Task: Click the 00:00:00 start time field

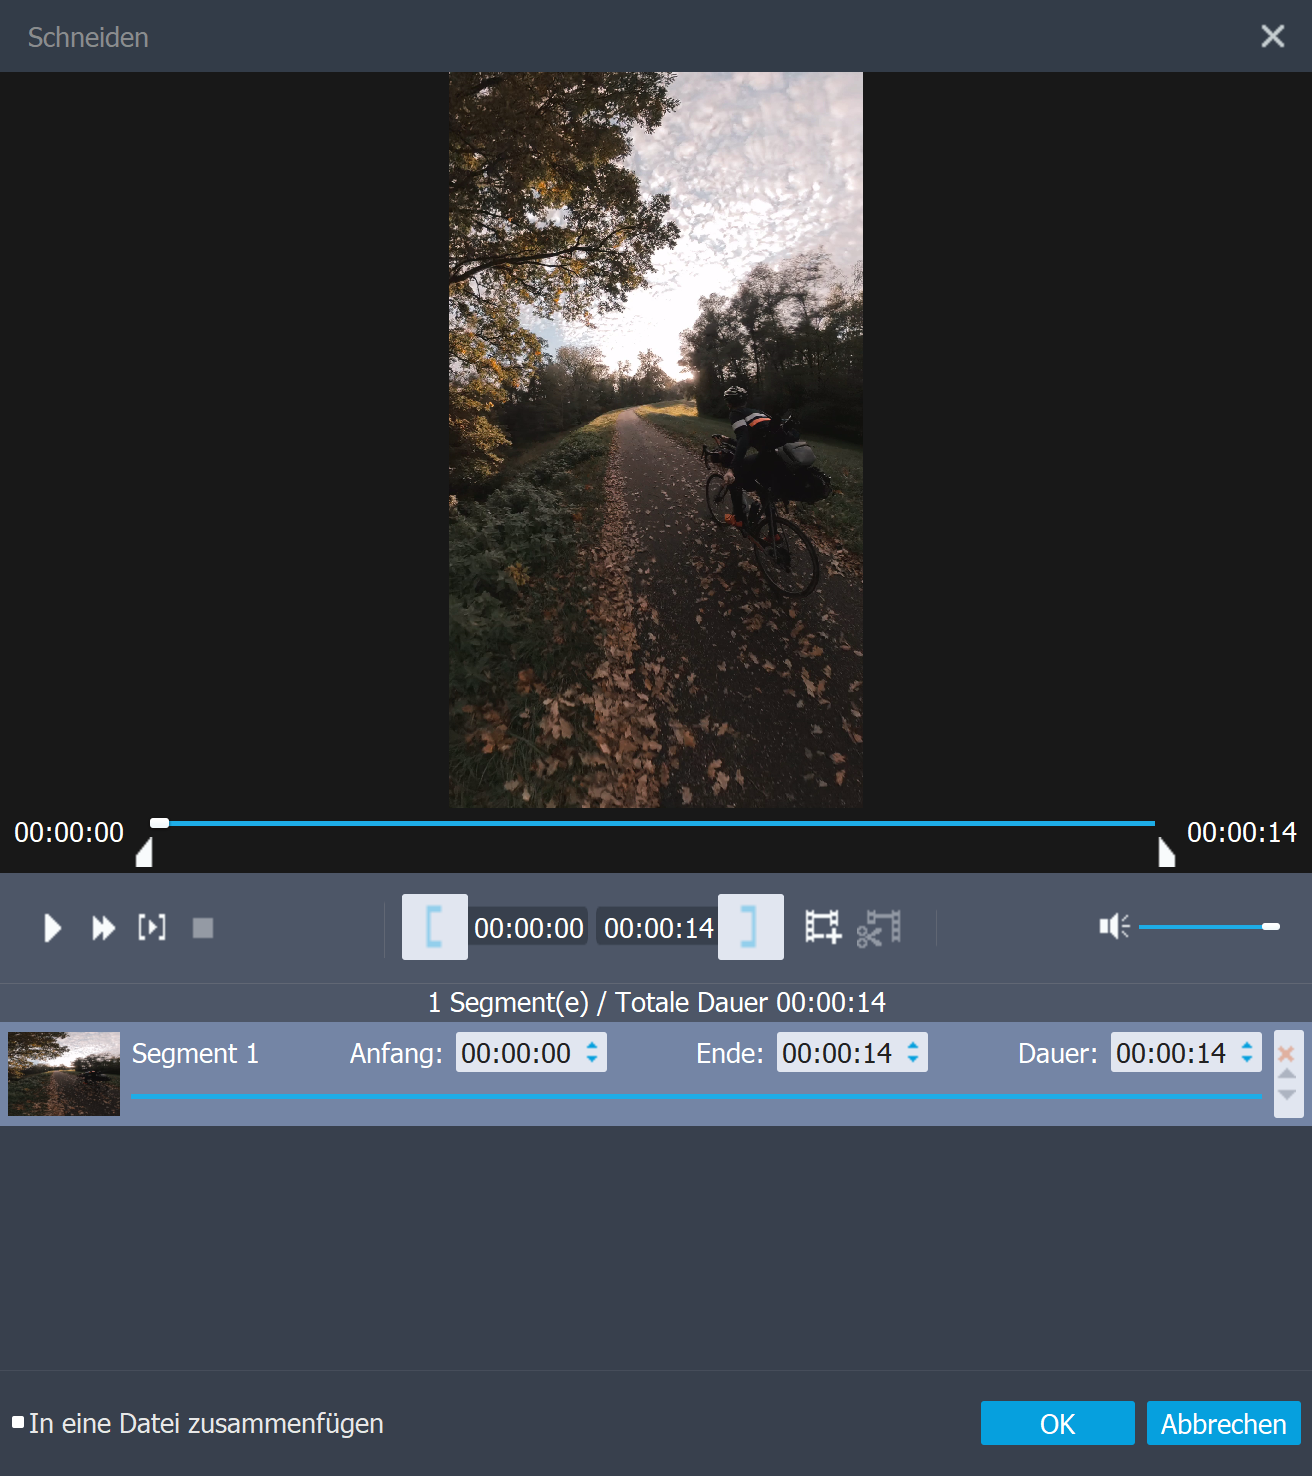Action: (x=528, y=927)
